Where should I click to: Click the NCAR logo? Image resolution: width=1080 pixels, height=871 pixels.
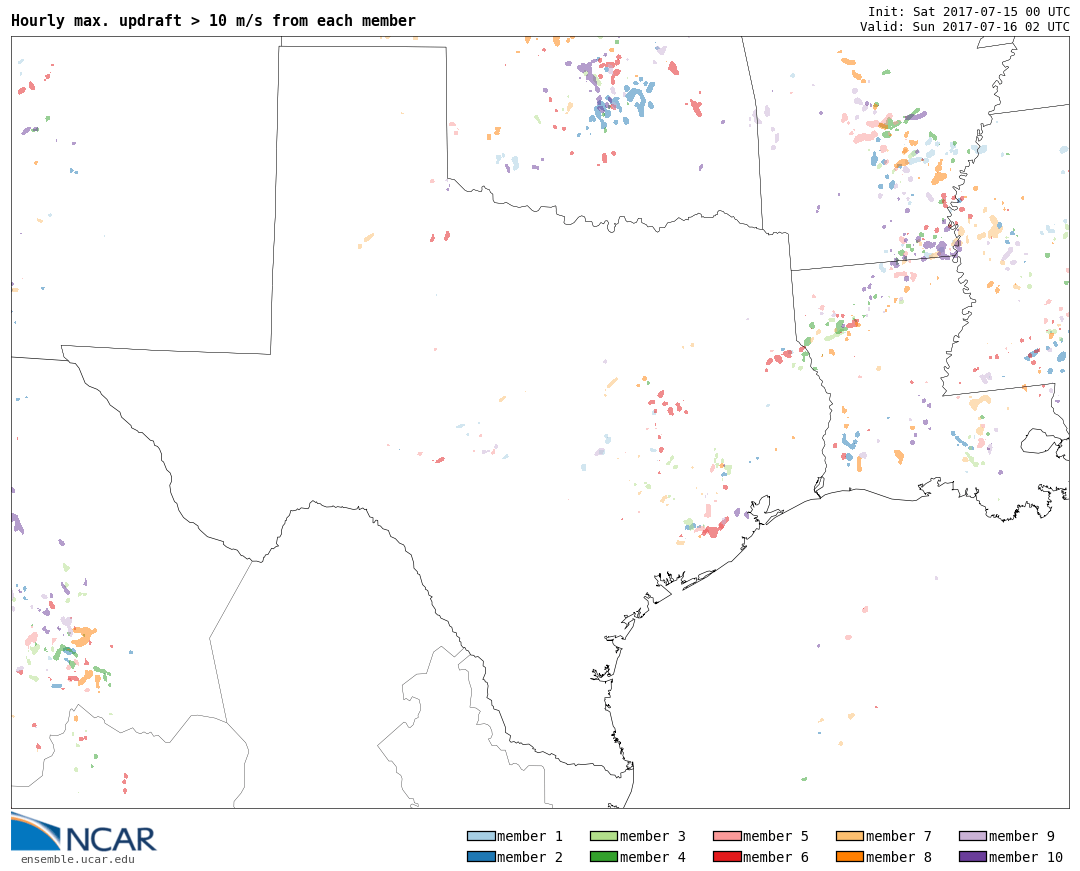click(x=83, y=832)
